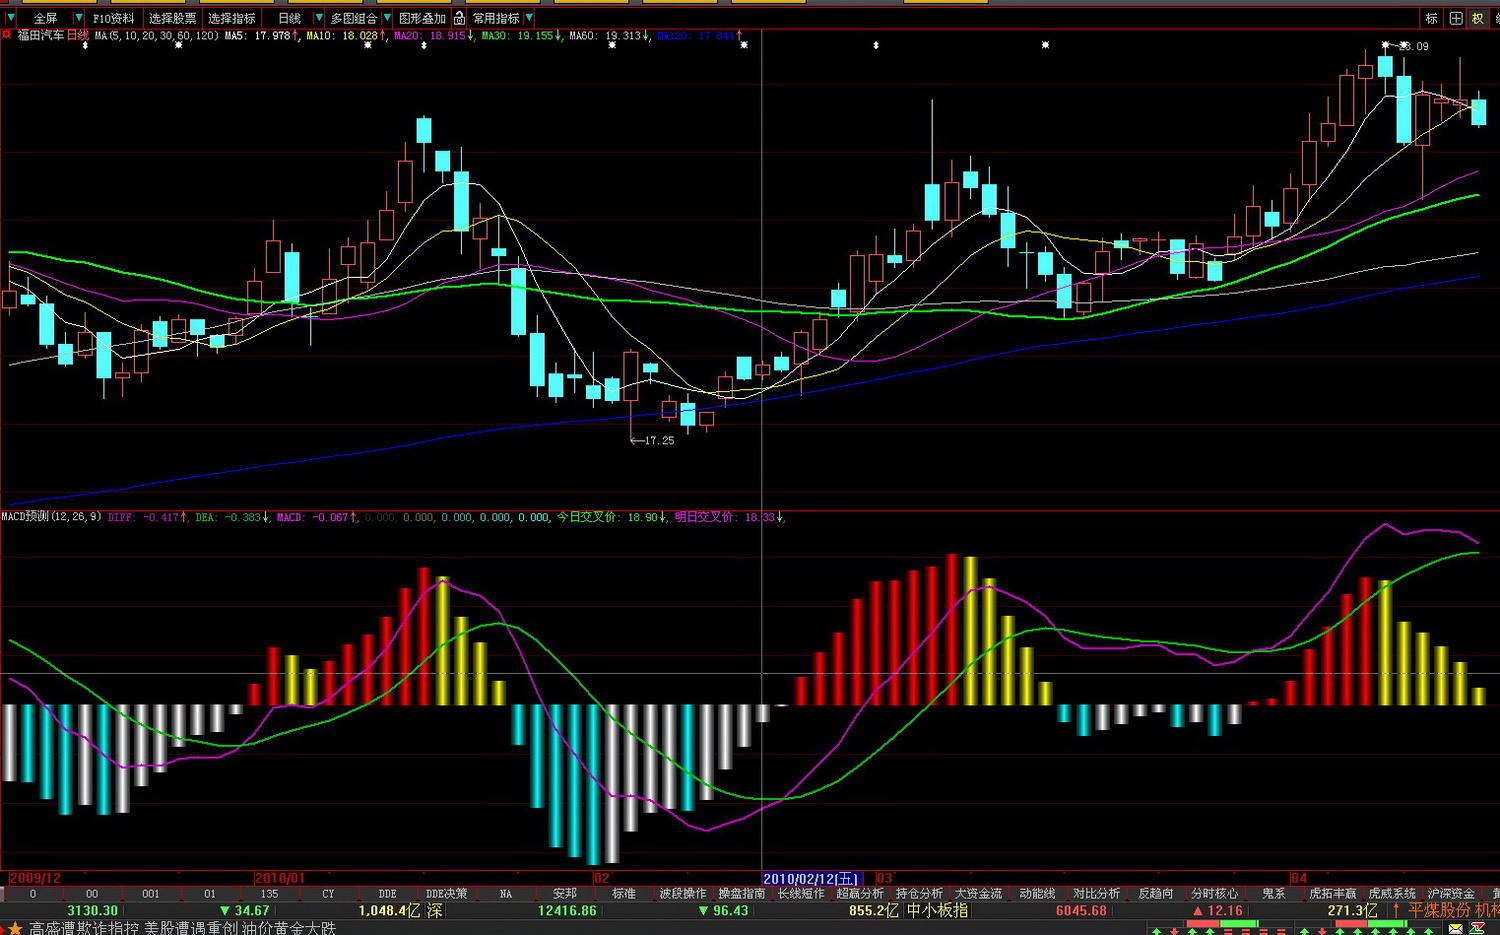This screenshot has width=1500, height=935.
Task: Click the Shanghai index value 3130.30
Action: pos(92,911)
